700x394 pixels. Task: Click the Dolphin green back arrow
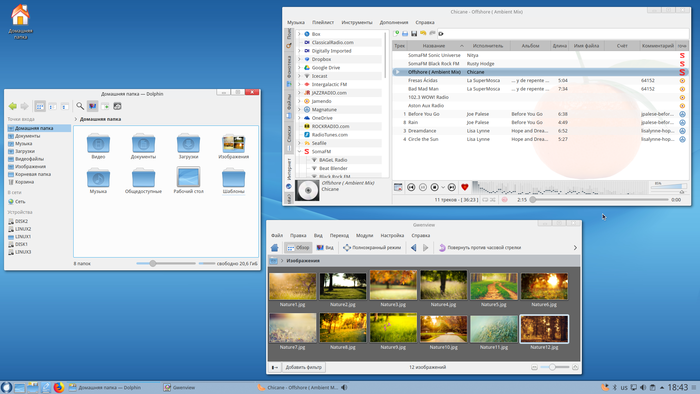click(12, 106)
